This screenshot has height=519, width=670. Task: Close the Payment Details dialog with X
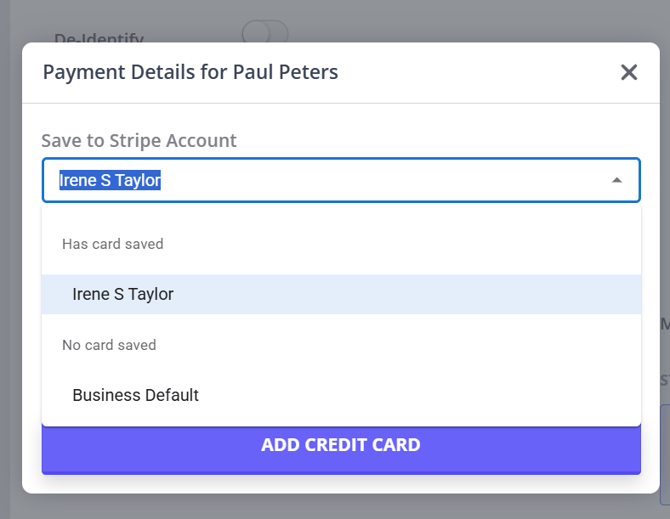click(x=628, y=72)
